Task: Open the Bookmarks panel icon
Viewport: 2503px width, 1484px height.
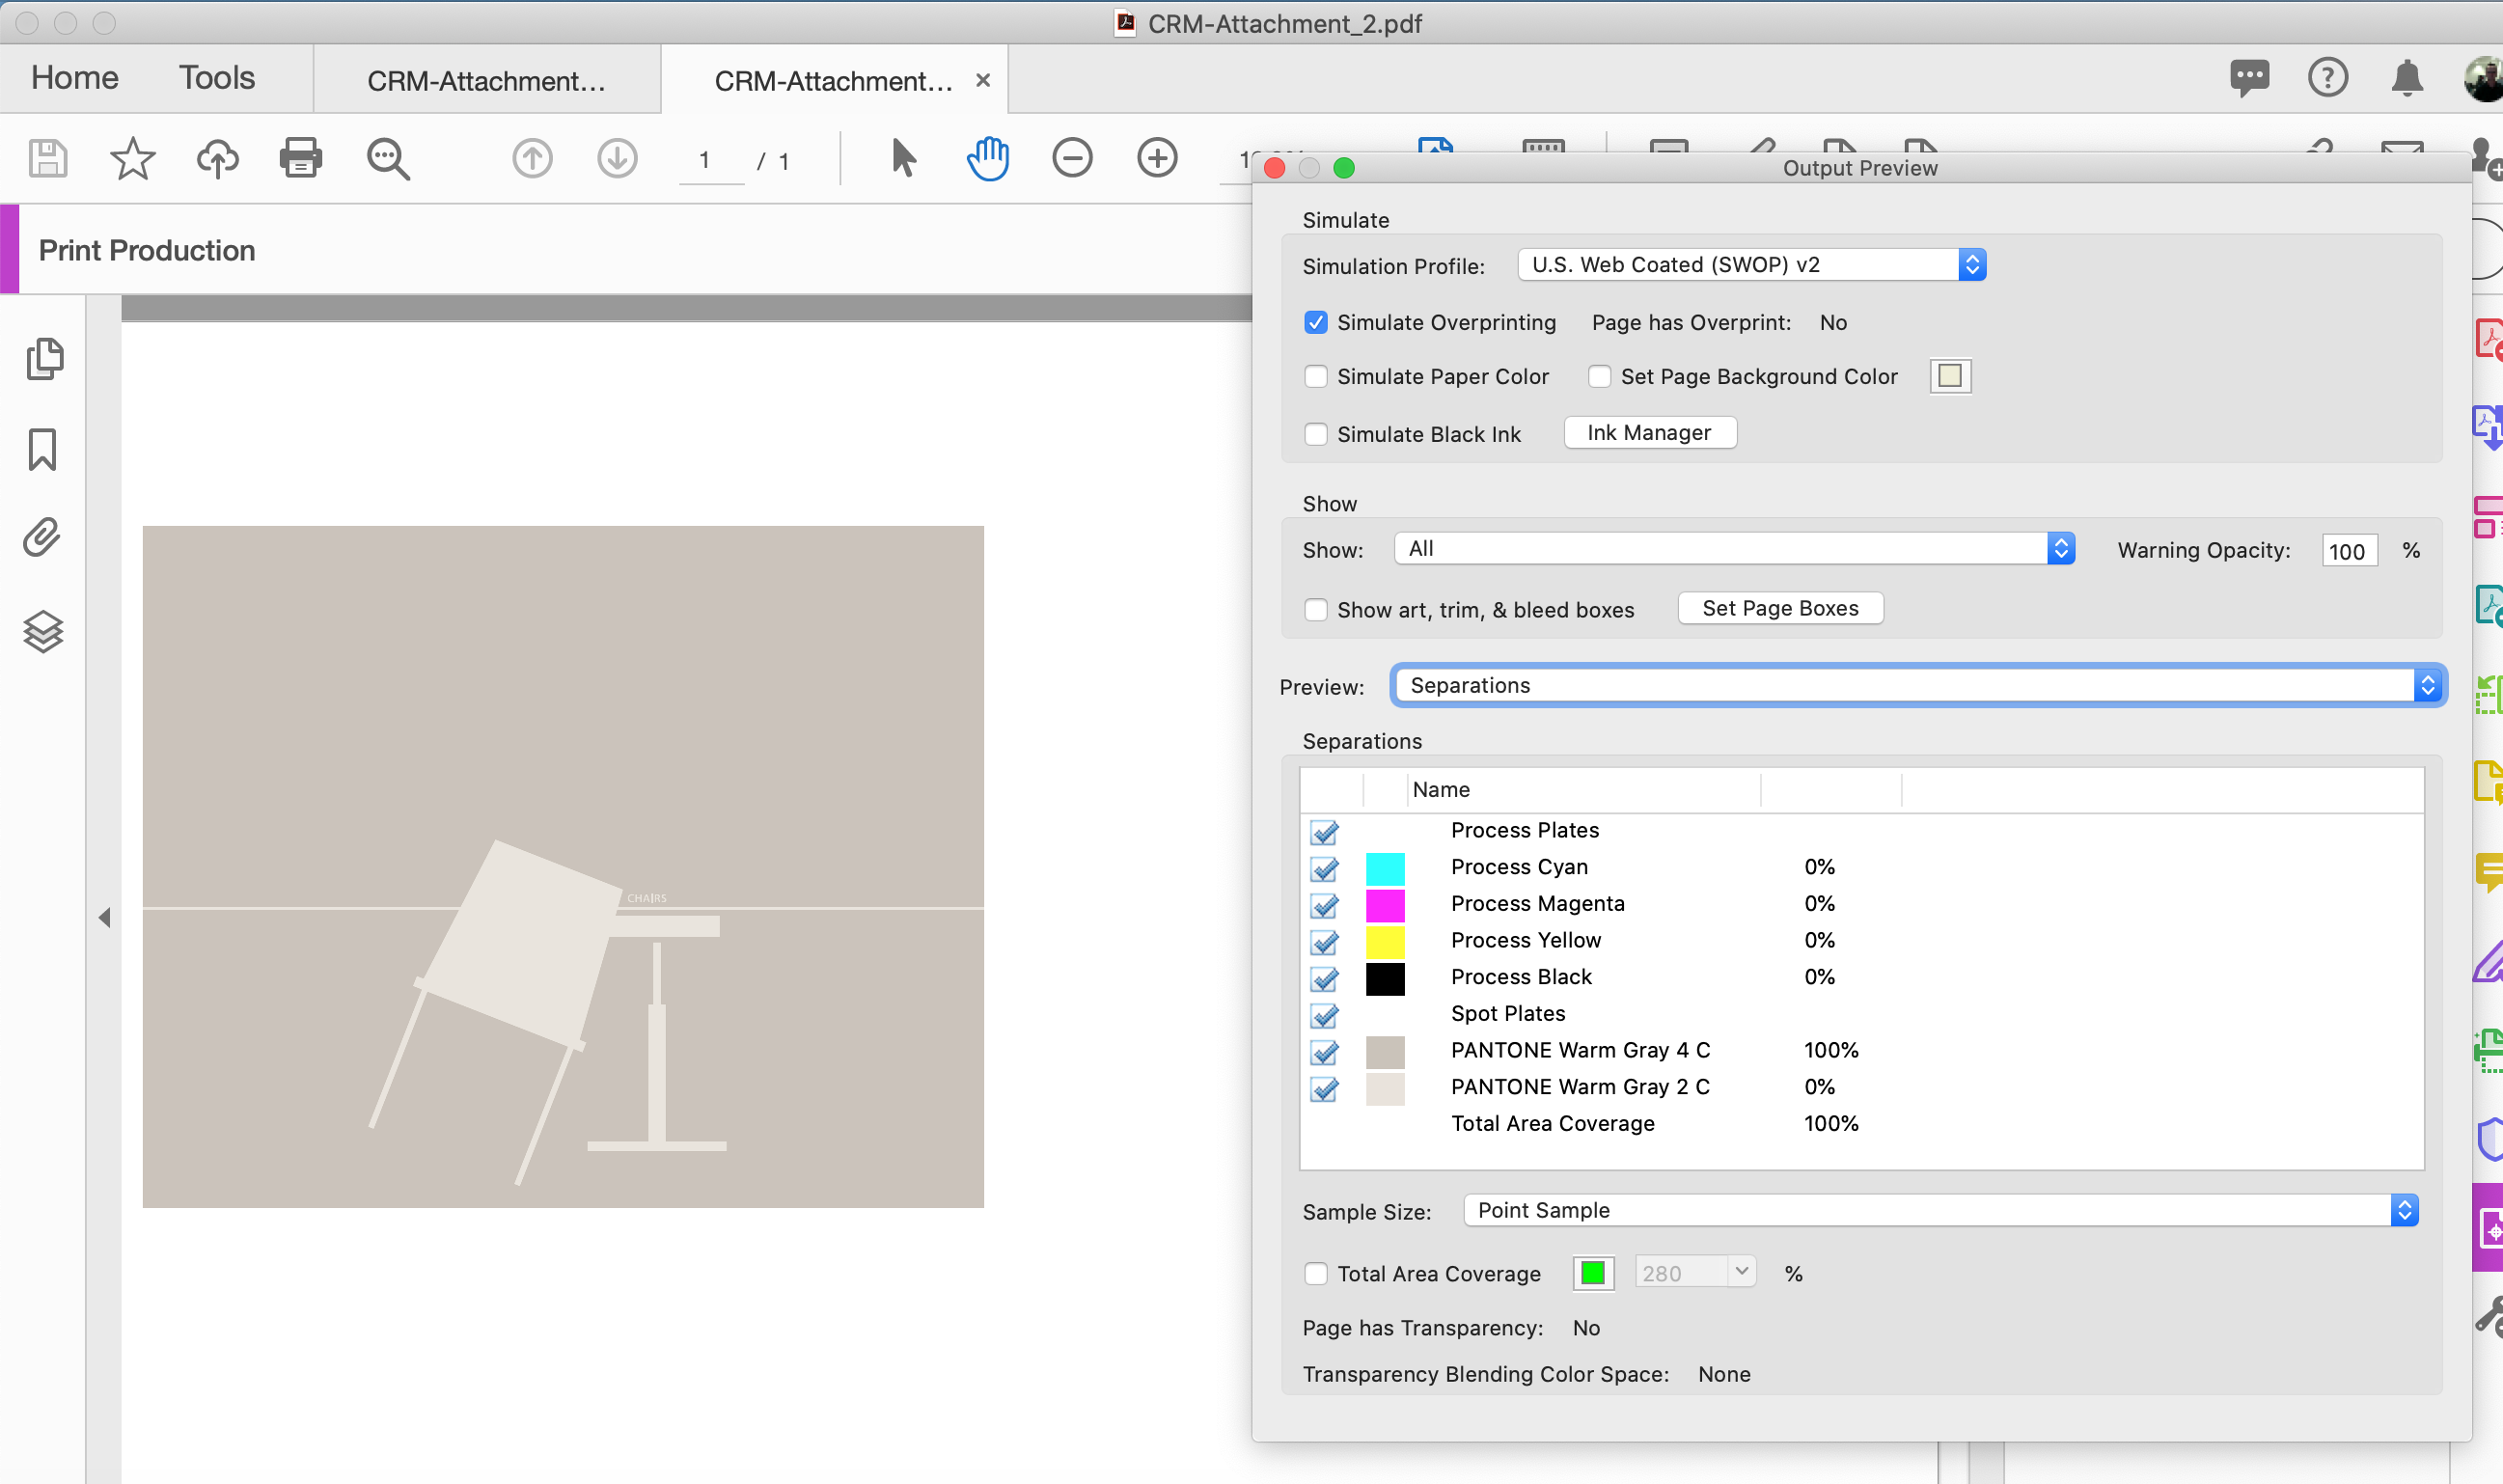Action: (42, 449)
